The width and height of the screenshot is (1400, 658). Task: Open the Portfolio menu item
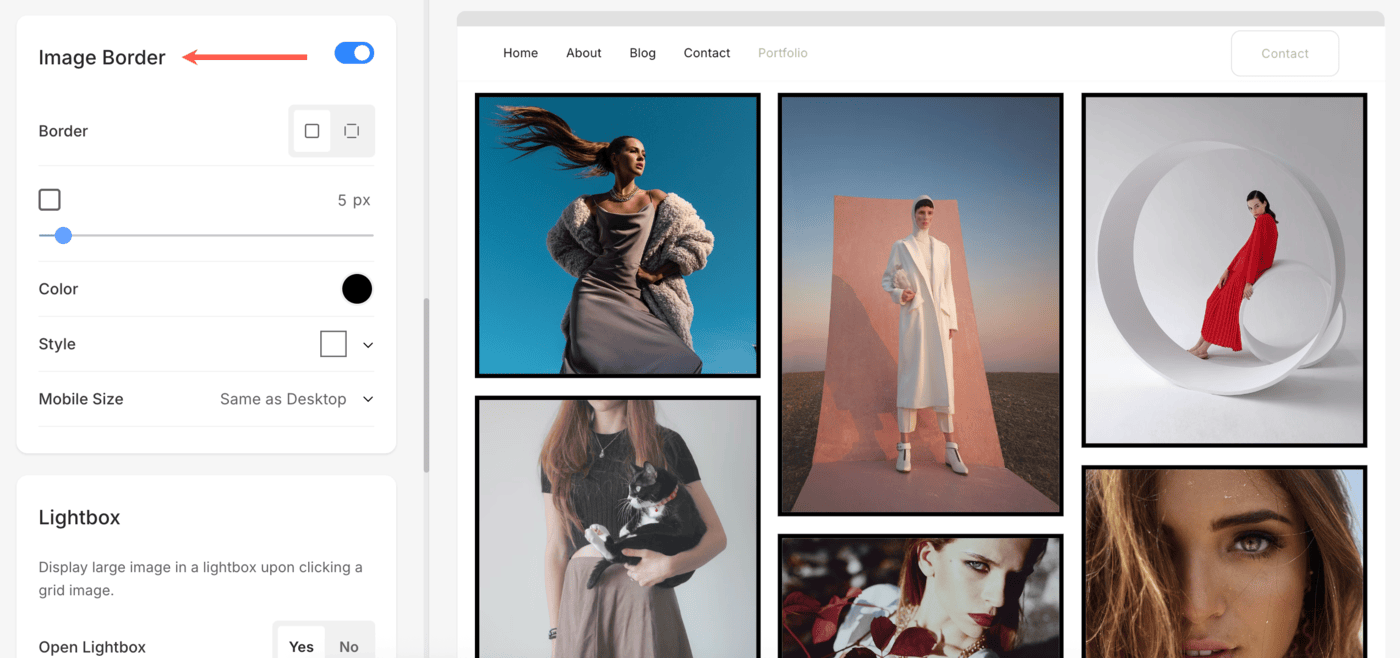pos(783,53)
